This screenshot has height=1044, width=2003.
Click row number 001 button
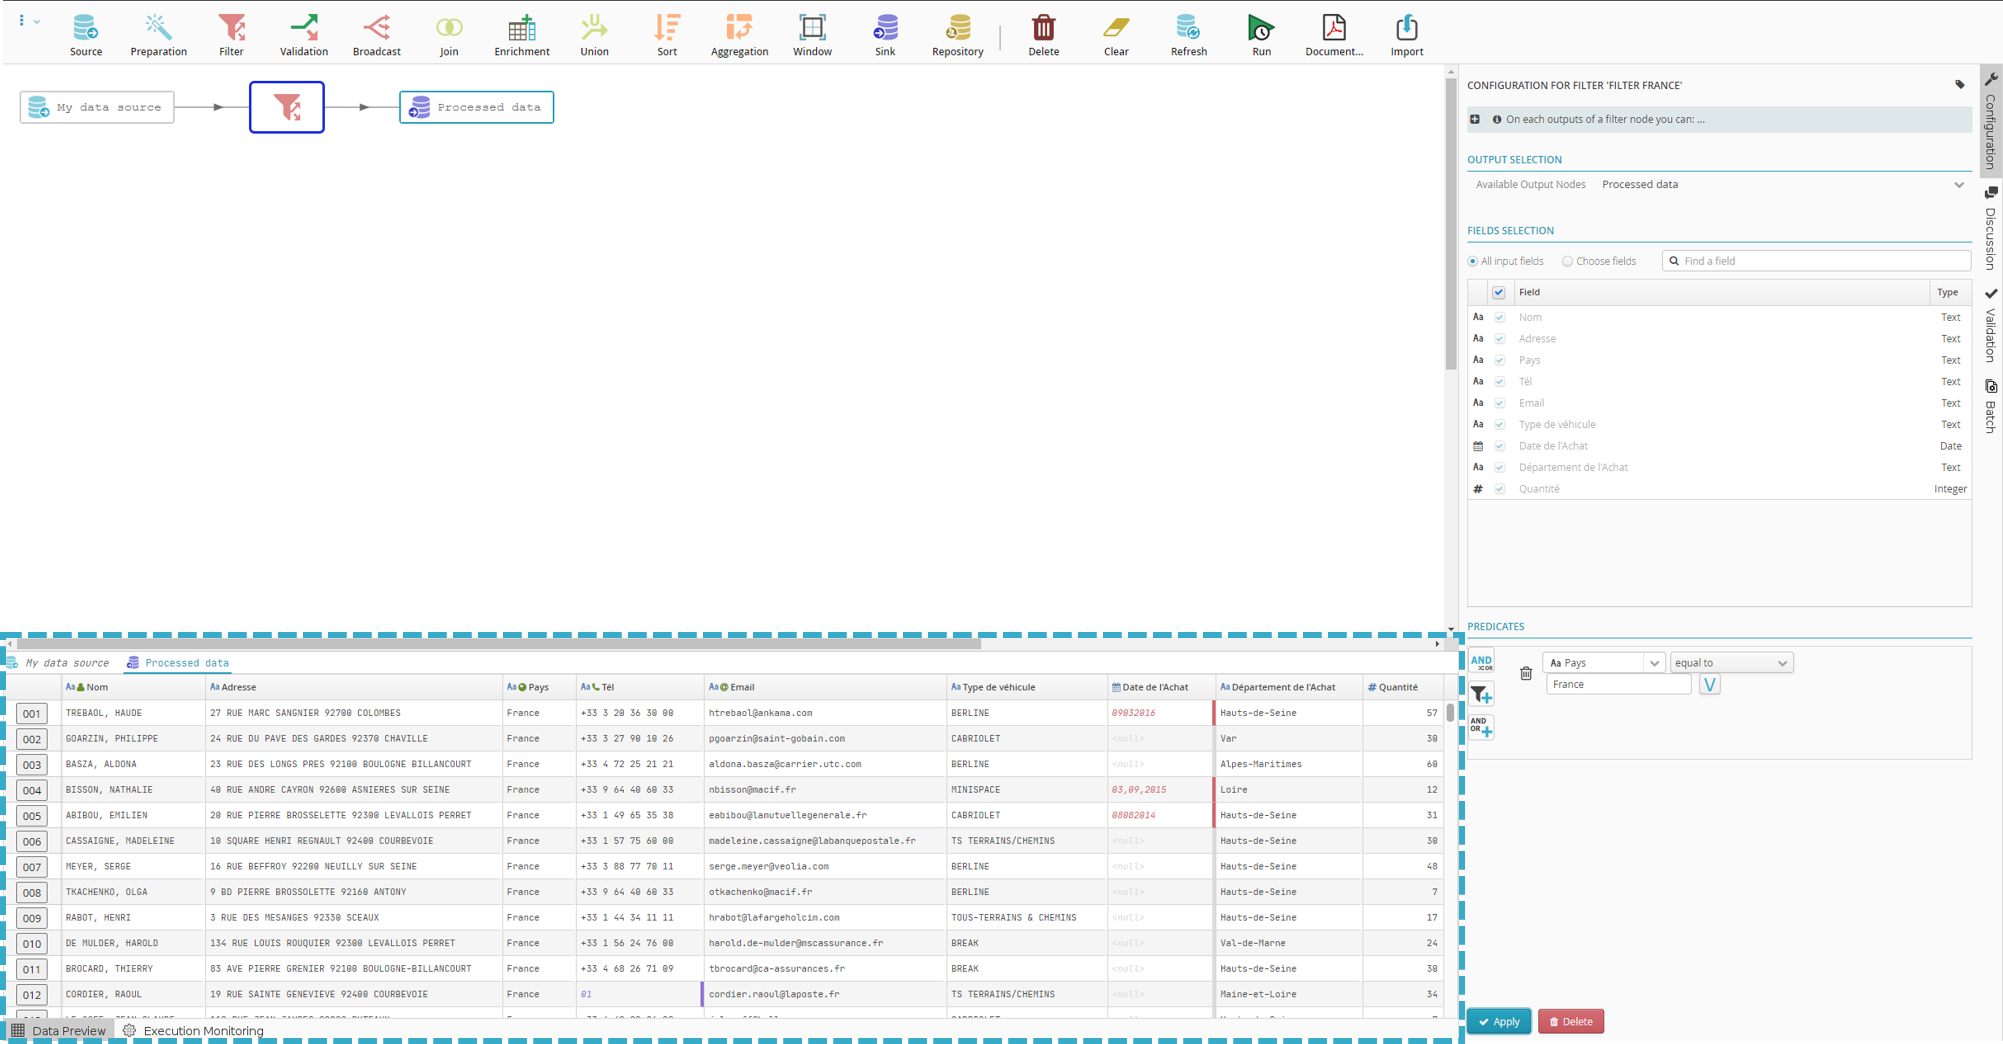[x=32, y=714]
